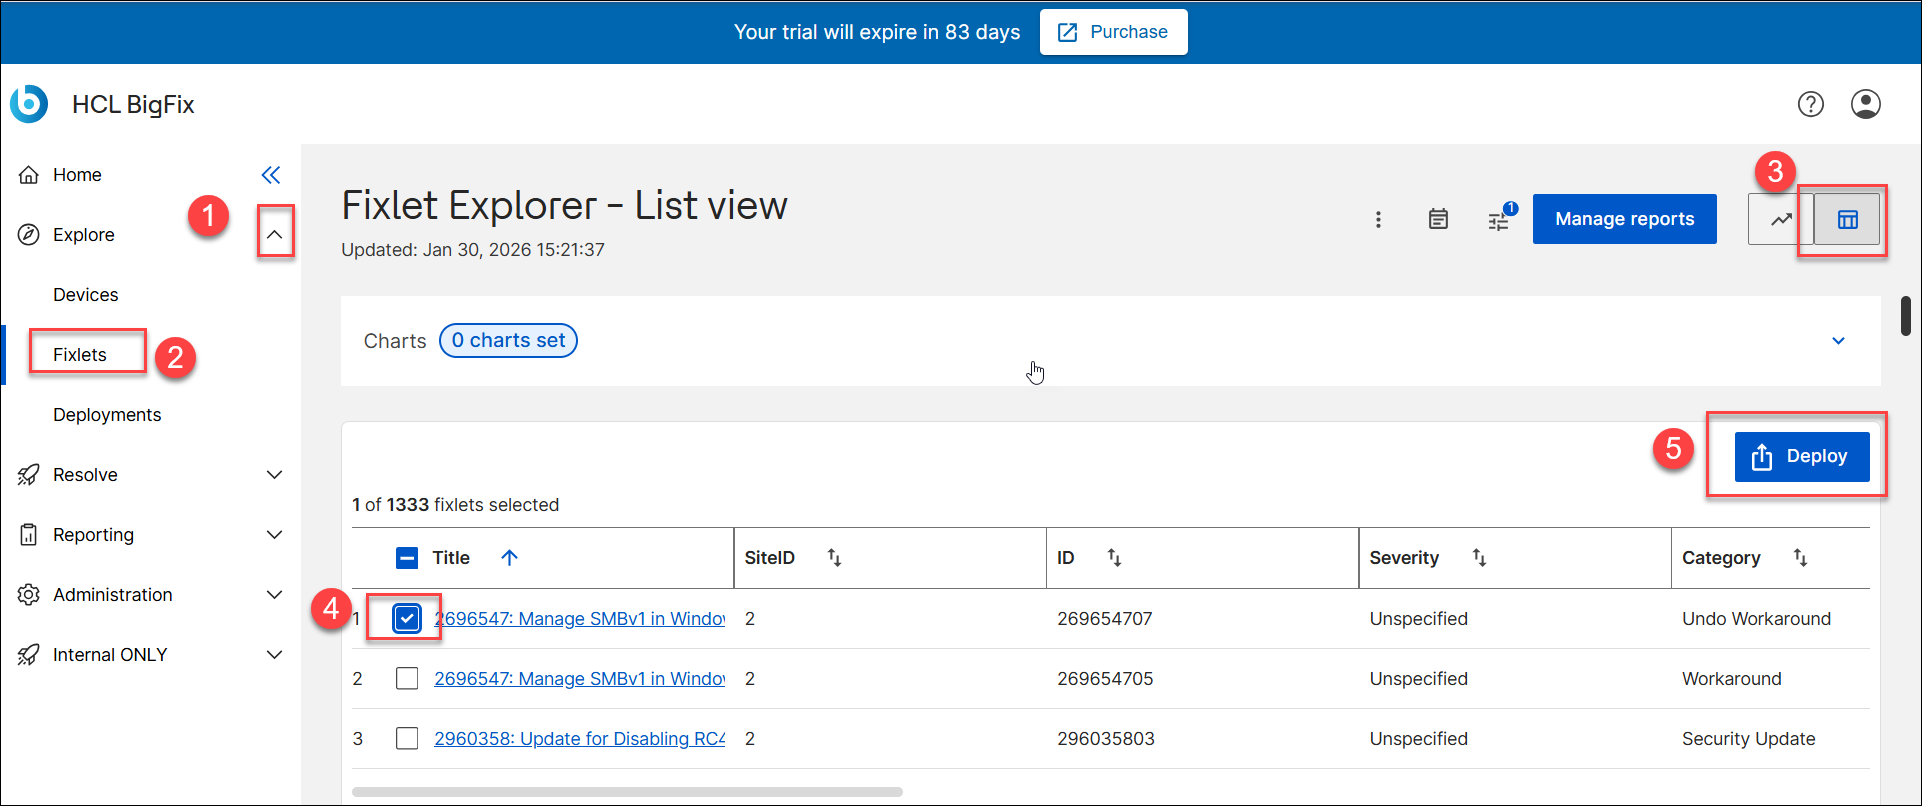This screenshot has width=1922, height=806.
Task: Switch to the chart trend view icon
Action: coord(1781,219)
